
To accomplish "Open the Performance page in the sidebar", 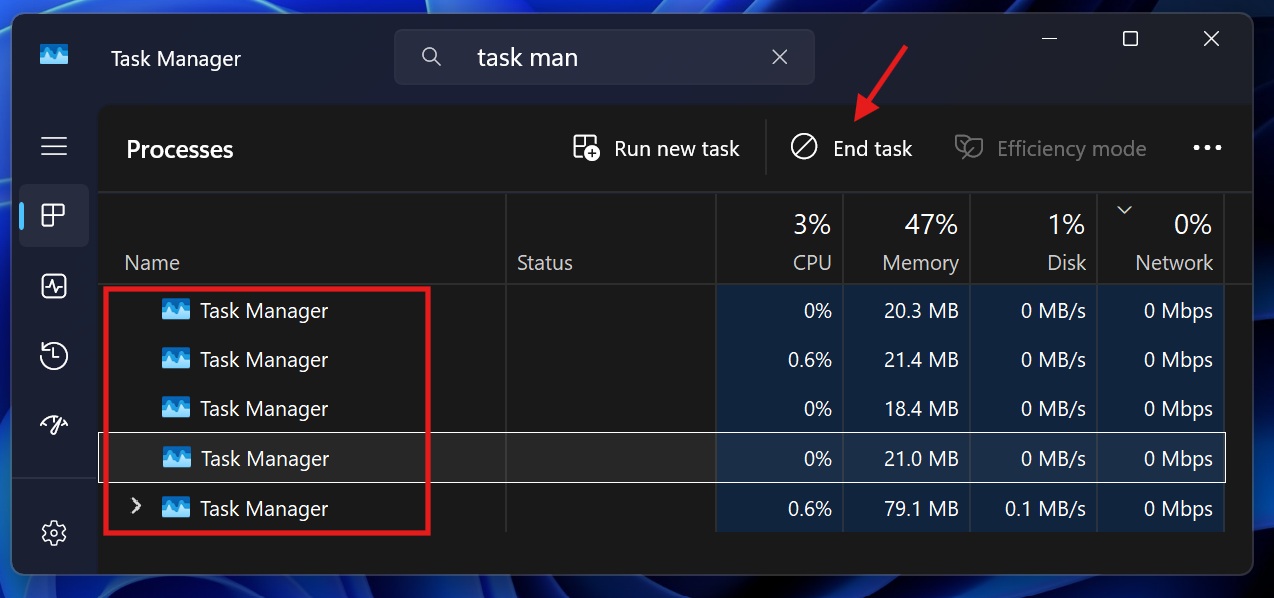I will [x=53, y=286].
